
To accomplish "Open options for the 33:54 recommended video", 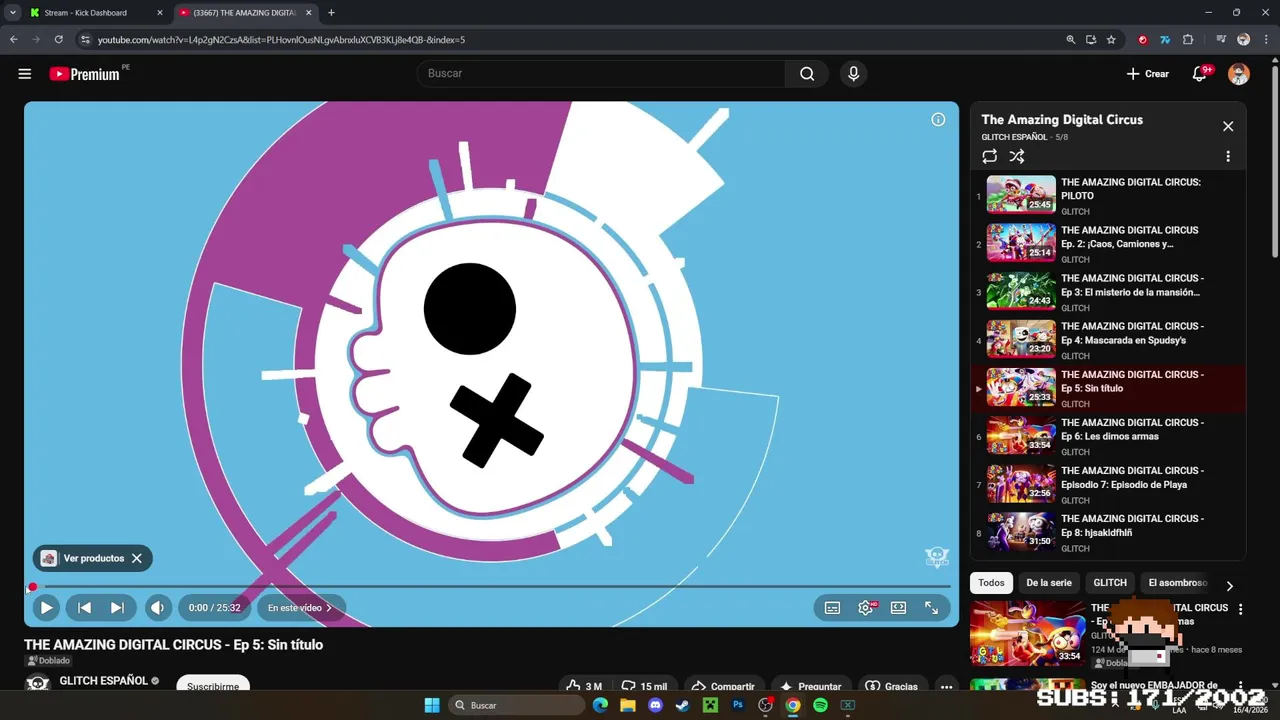I will coord(1240,609).
